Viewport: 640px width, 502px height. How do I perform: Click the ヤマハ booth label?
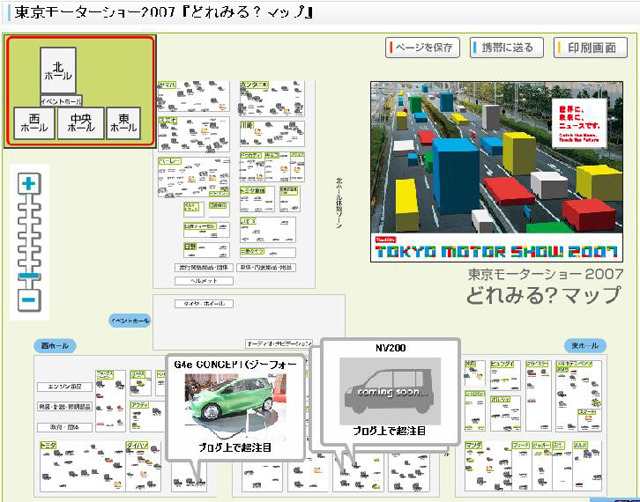tap(167, 85)
